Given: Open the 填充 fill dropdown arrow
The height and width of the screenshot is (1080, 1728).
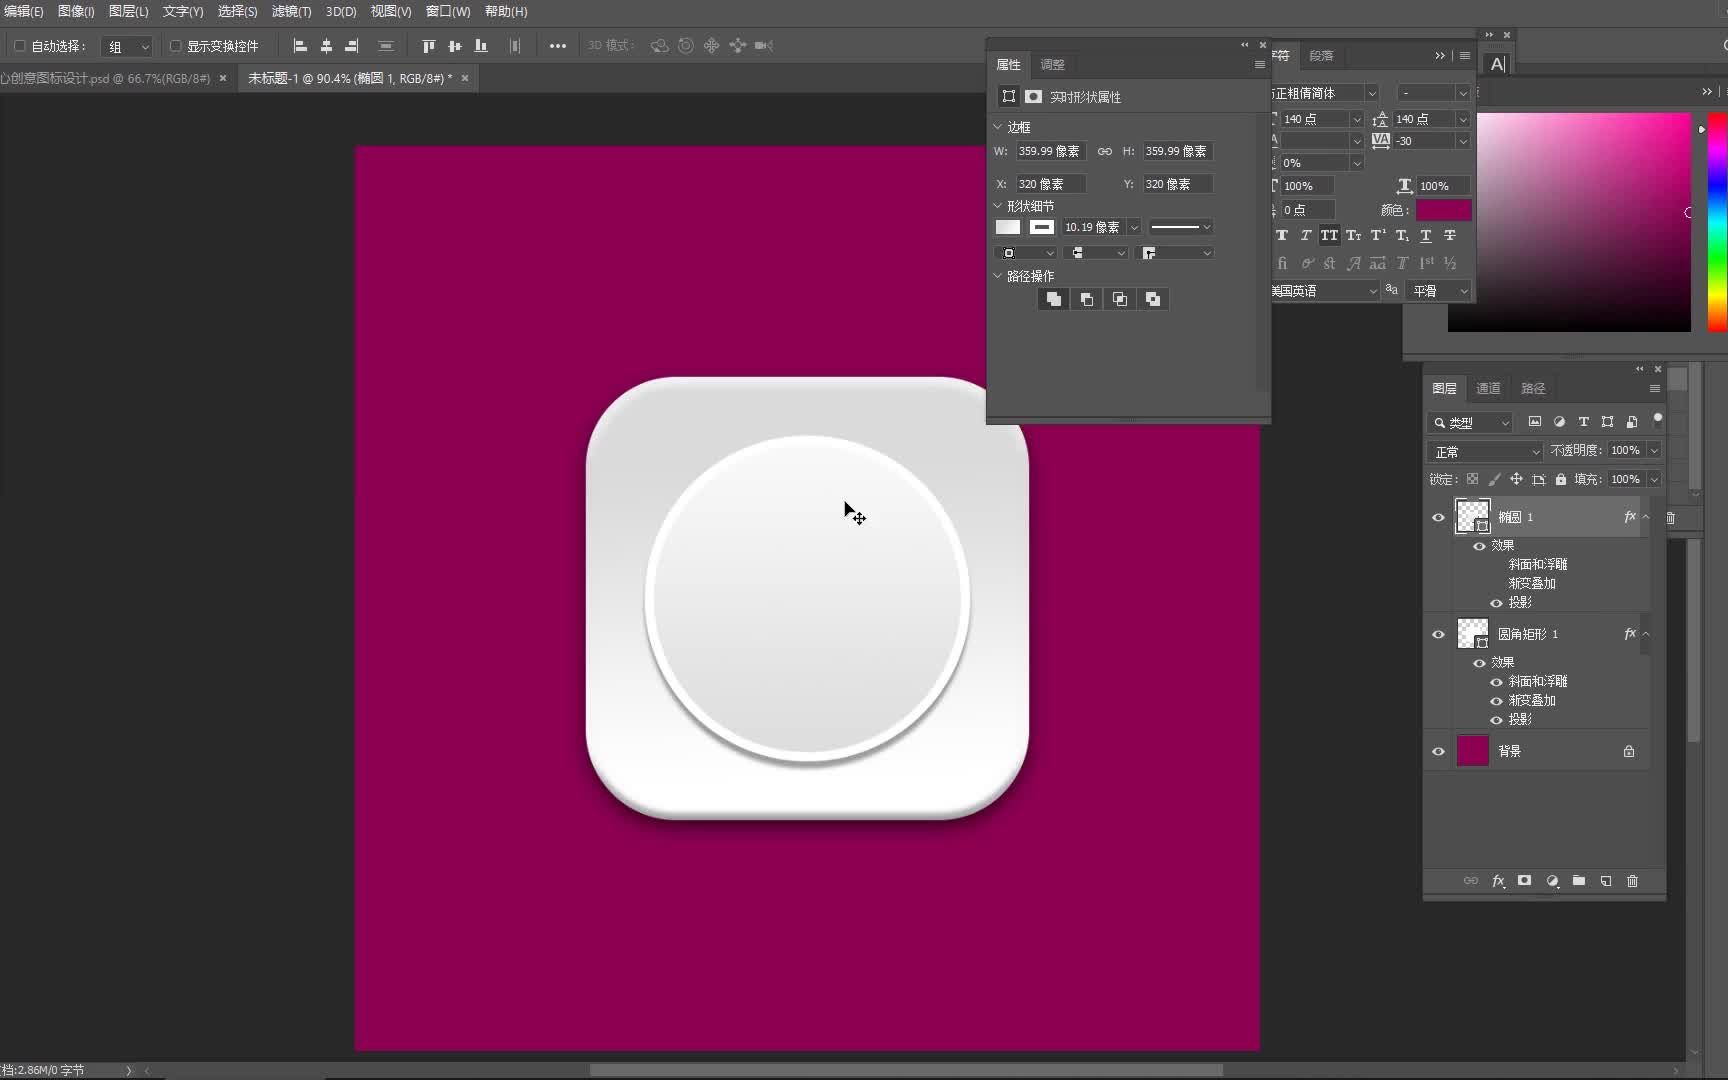Looking at the screenshot, I should pos(1654,479).
